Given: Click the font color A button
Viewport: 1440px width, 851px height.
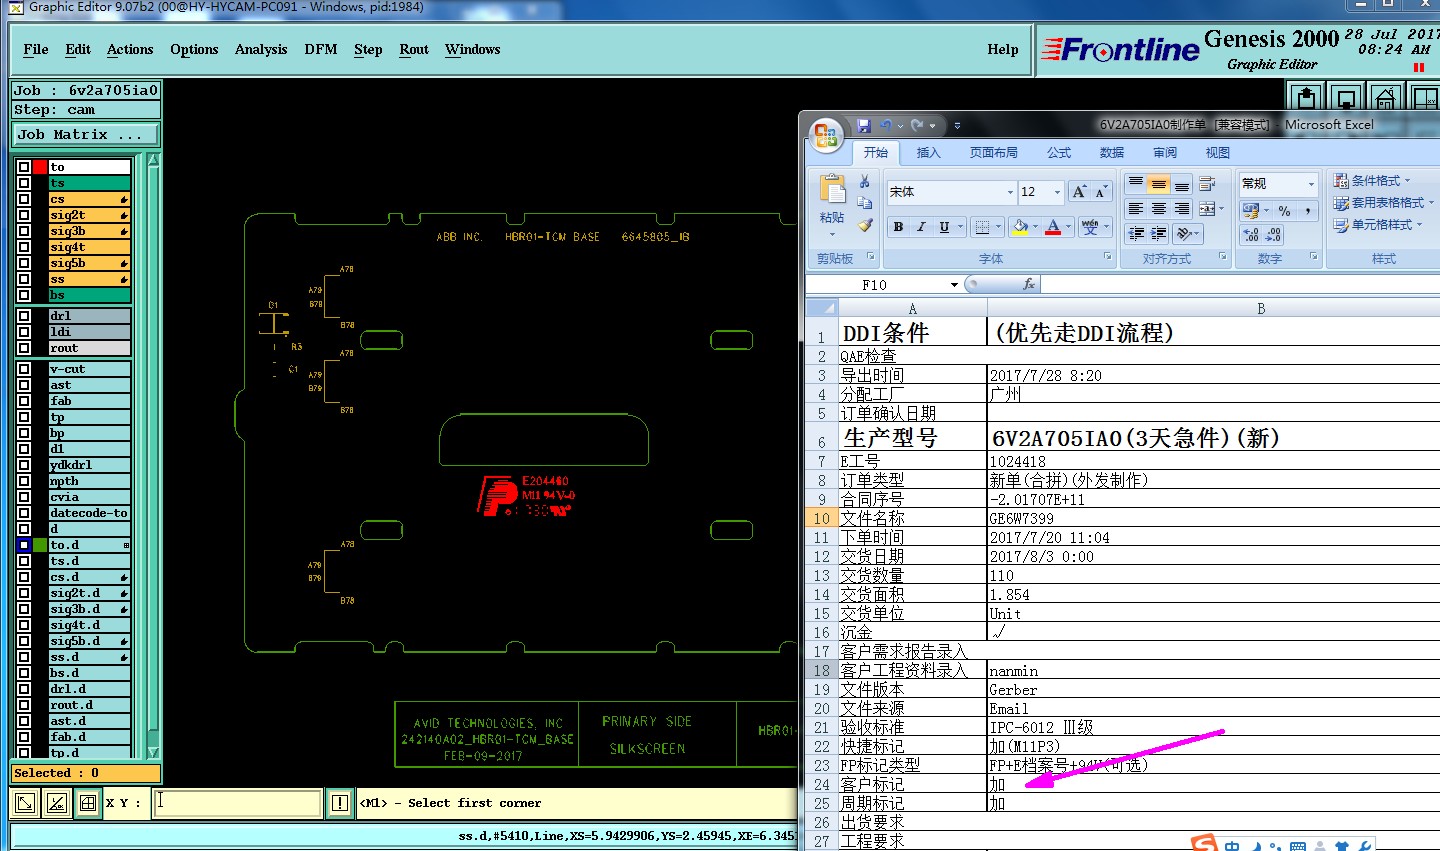Looking at the screenshot, I should coord(1053,227).
